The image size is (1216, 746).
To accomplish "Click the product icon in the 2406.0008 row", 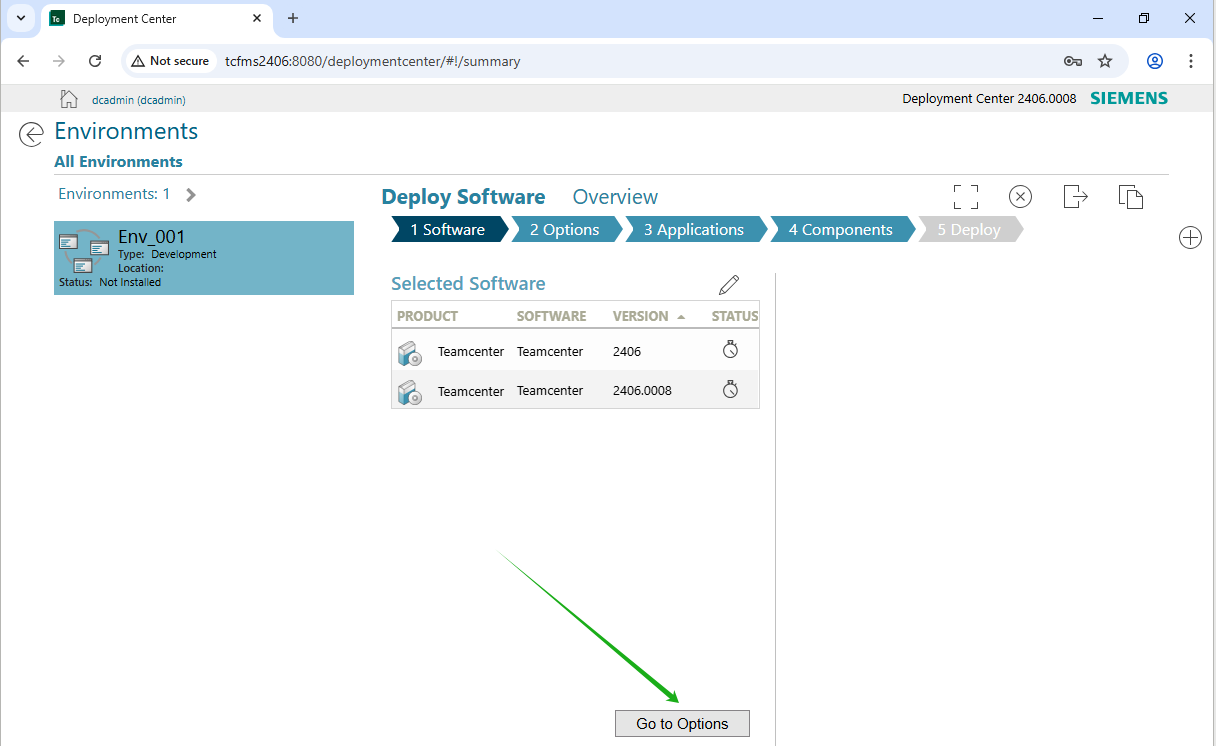I will [410, 392].
